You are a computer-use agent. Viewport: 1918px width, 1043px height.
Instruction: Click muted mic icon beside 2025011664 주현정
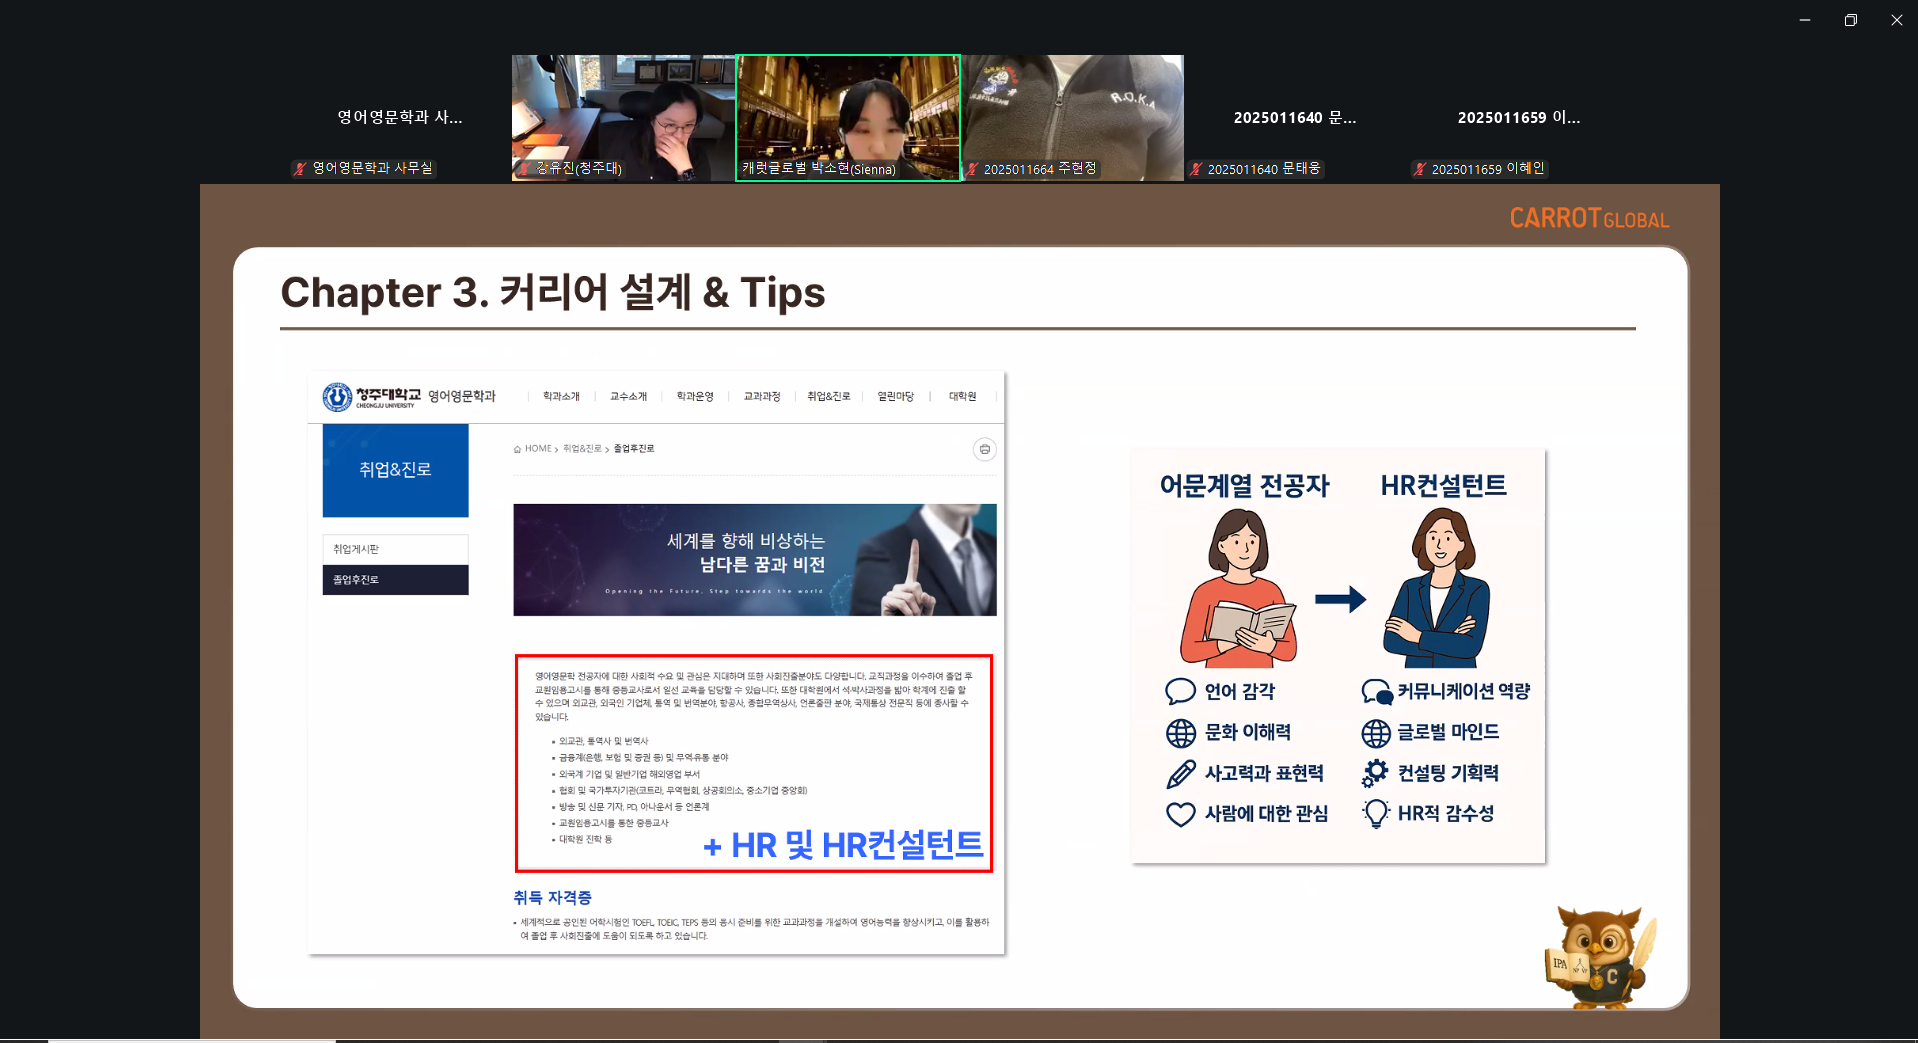971,169
